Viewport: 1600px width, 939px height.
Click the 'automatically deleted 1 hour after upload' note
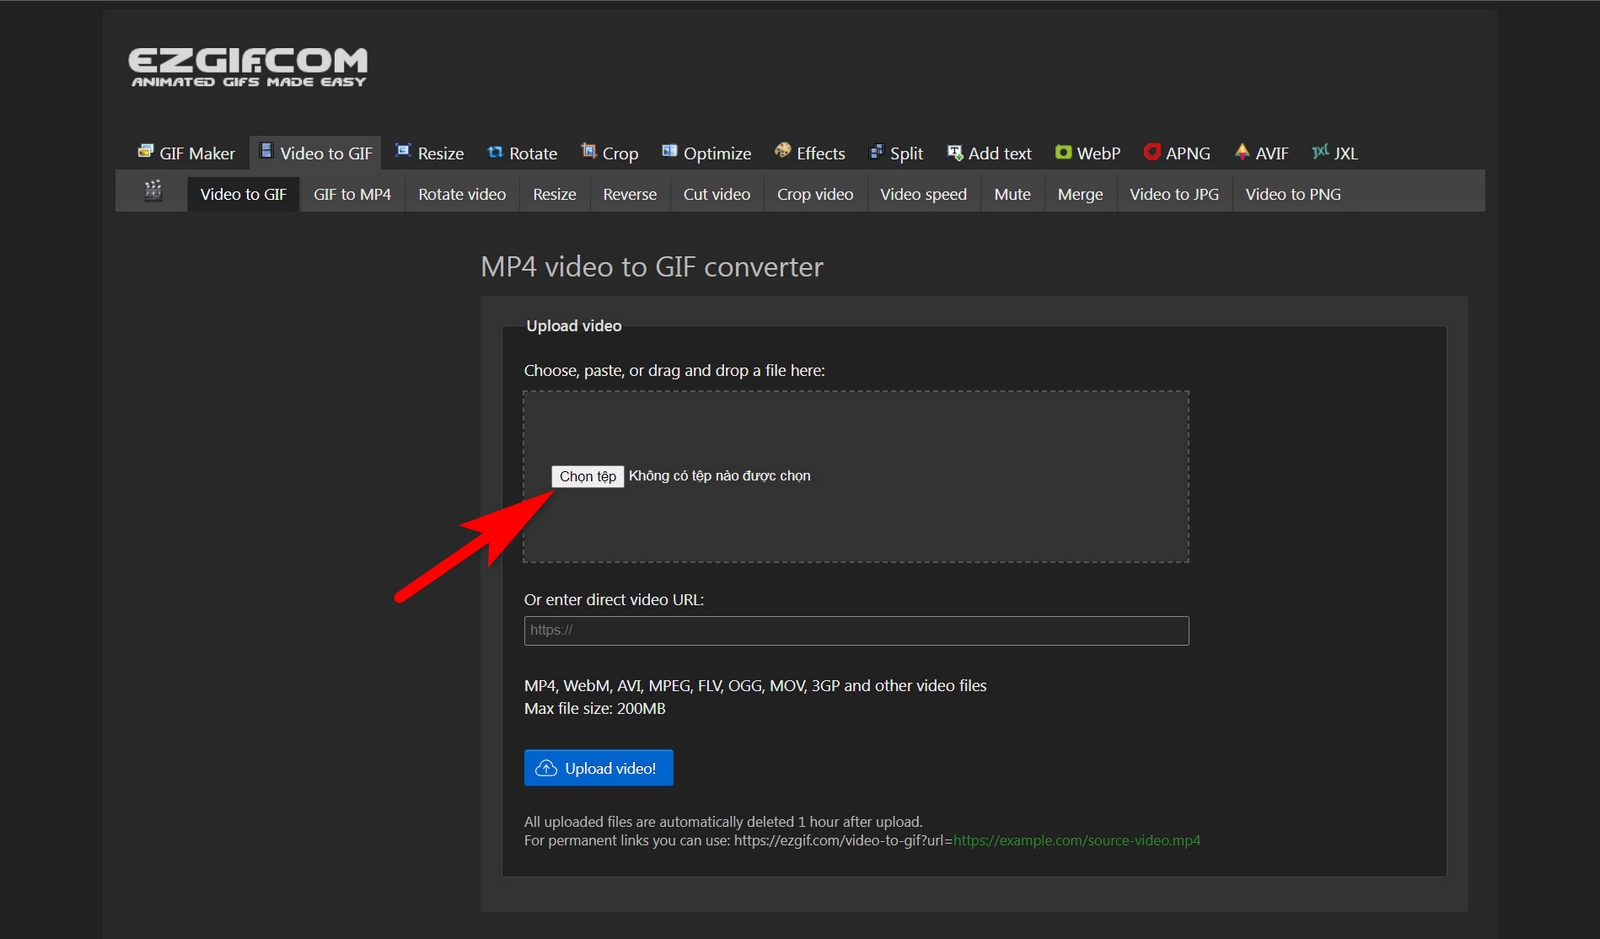point(724,822)
